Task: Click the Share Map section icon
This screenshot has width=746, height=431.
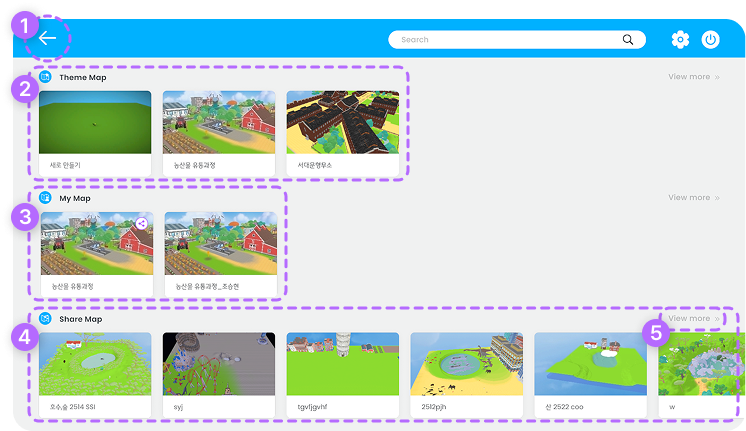Action: coord(45,319)
